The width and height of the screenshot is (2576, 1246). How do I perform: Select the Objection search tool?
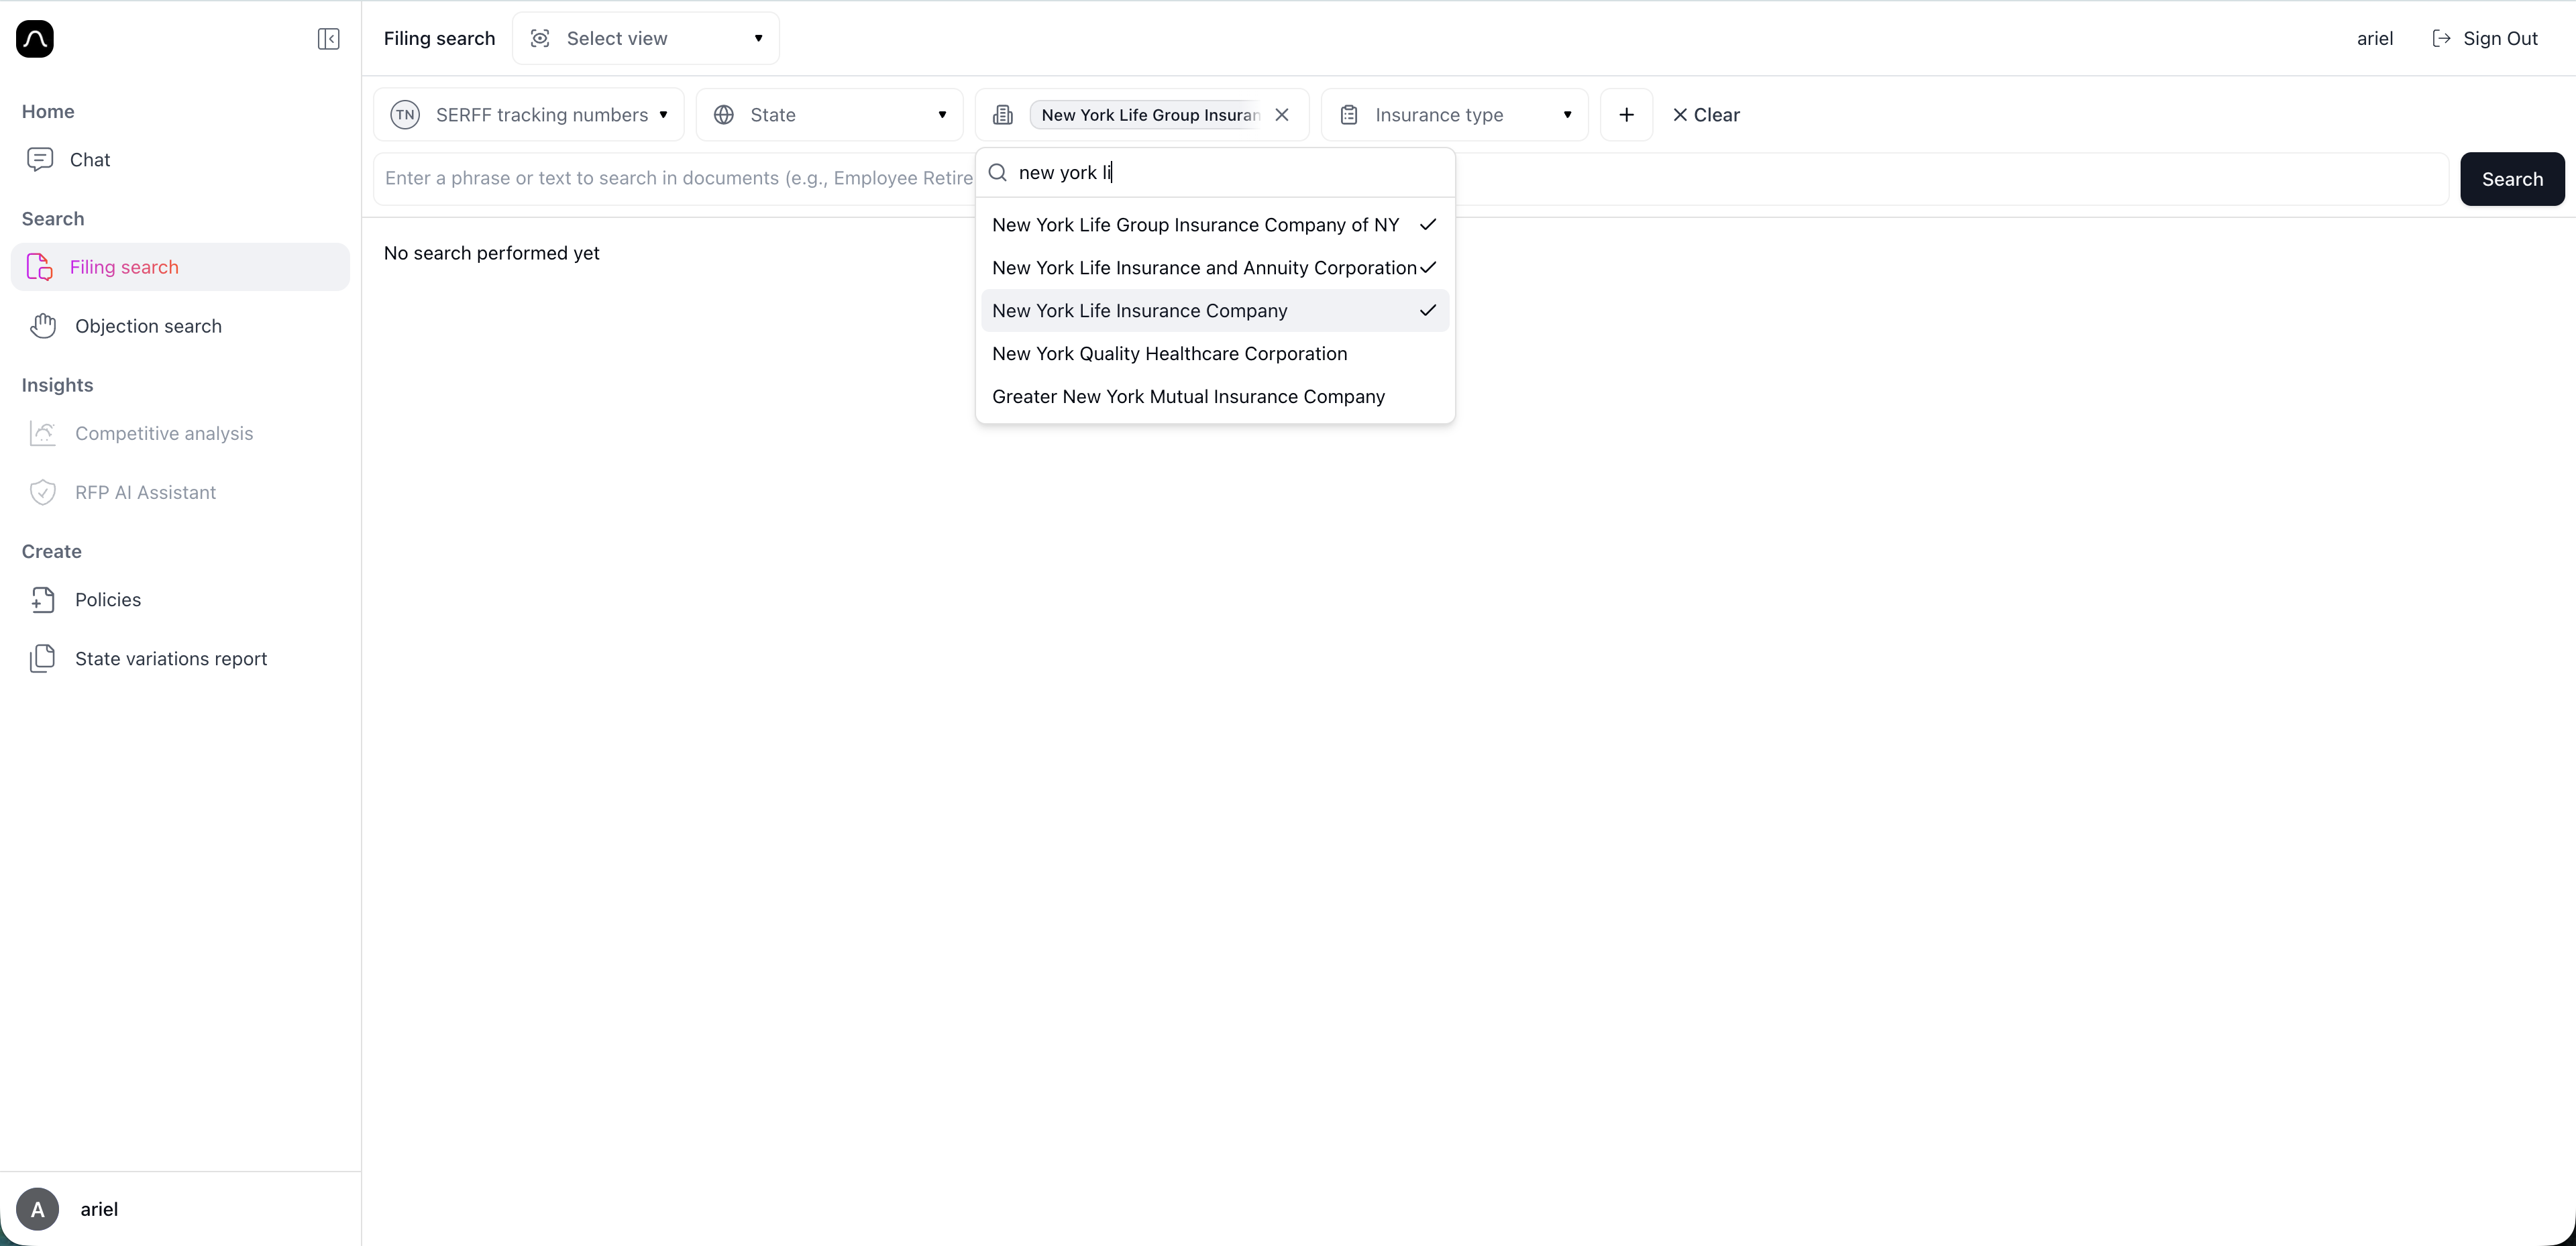[x=148, y=326]
